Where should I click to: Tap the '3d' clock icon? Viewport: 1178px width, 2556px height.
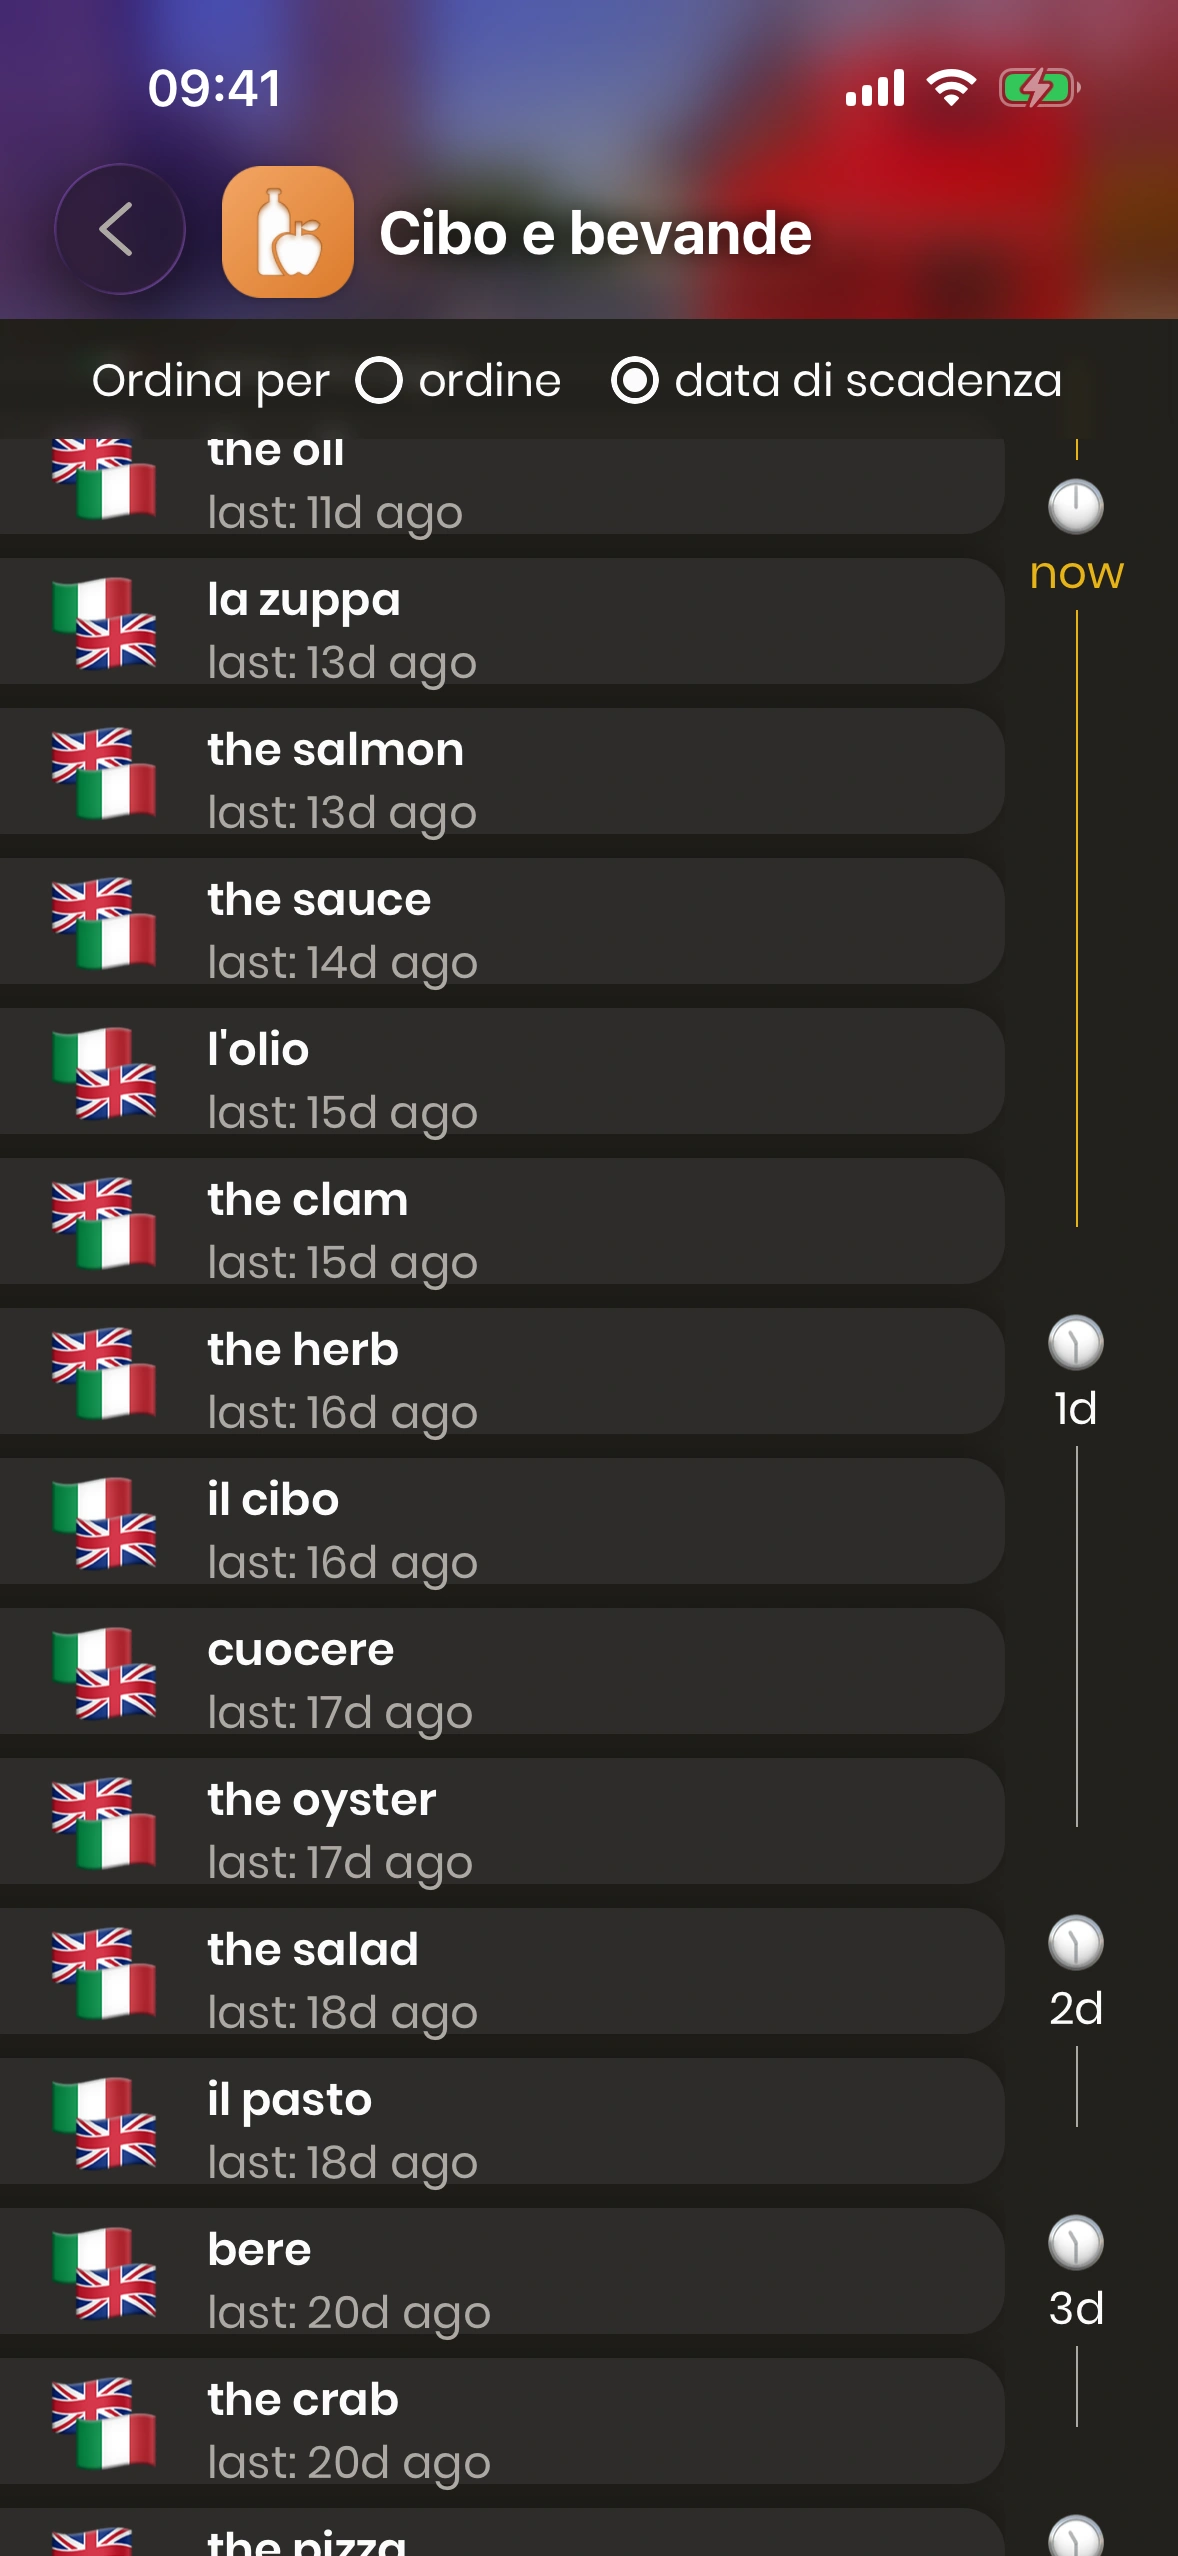[1076, 2243]
